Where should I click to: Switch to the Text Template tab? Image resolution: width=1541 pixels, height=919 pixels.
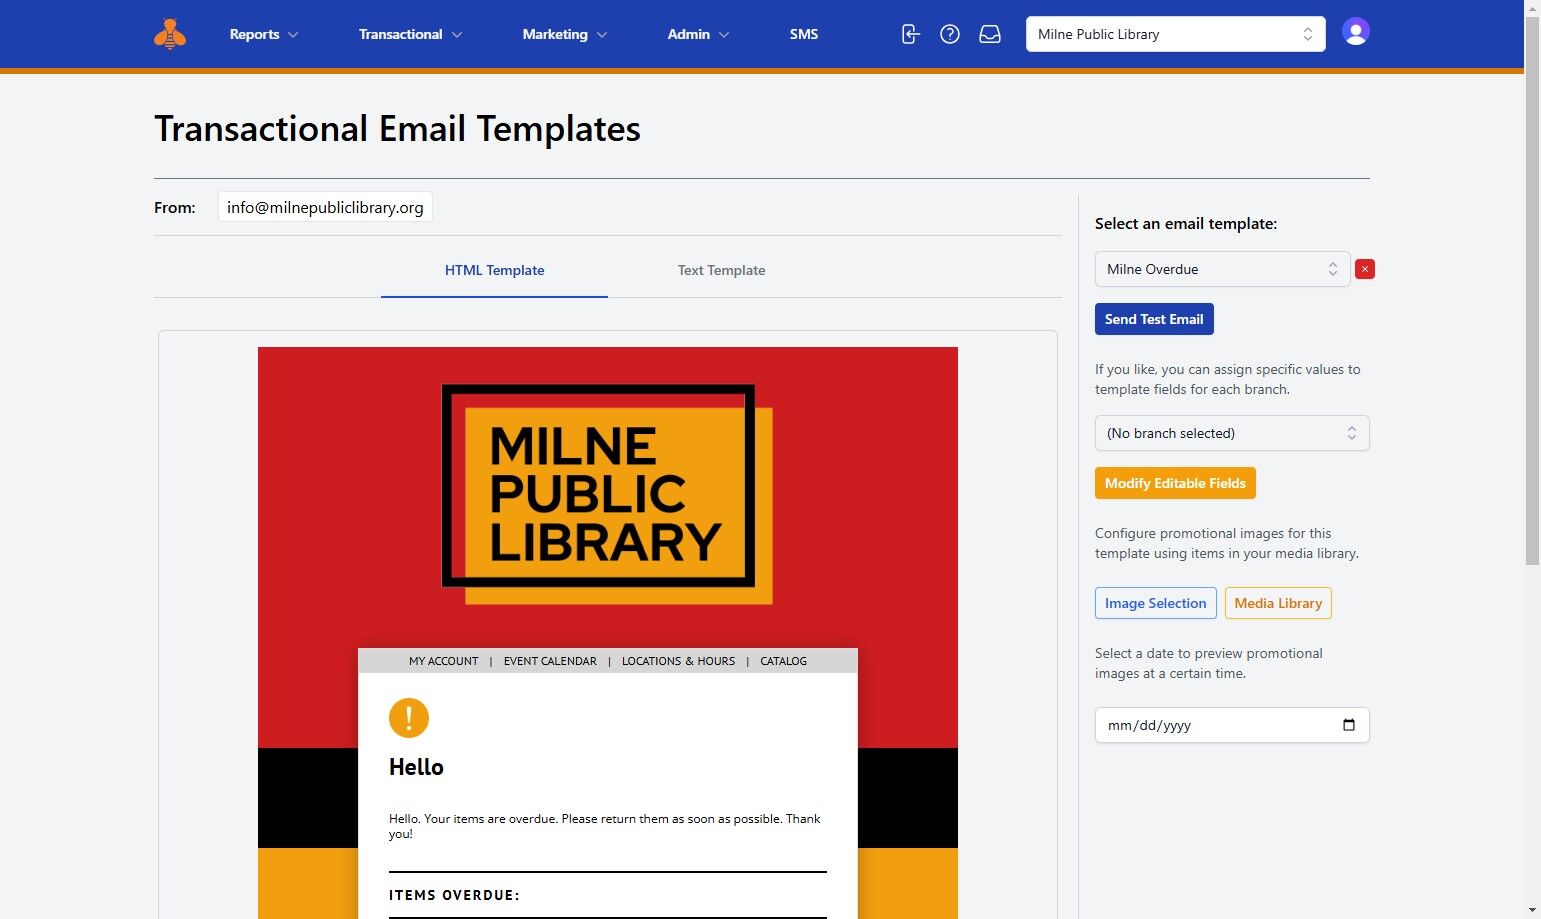pos(721,271)
